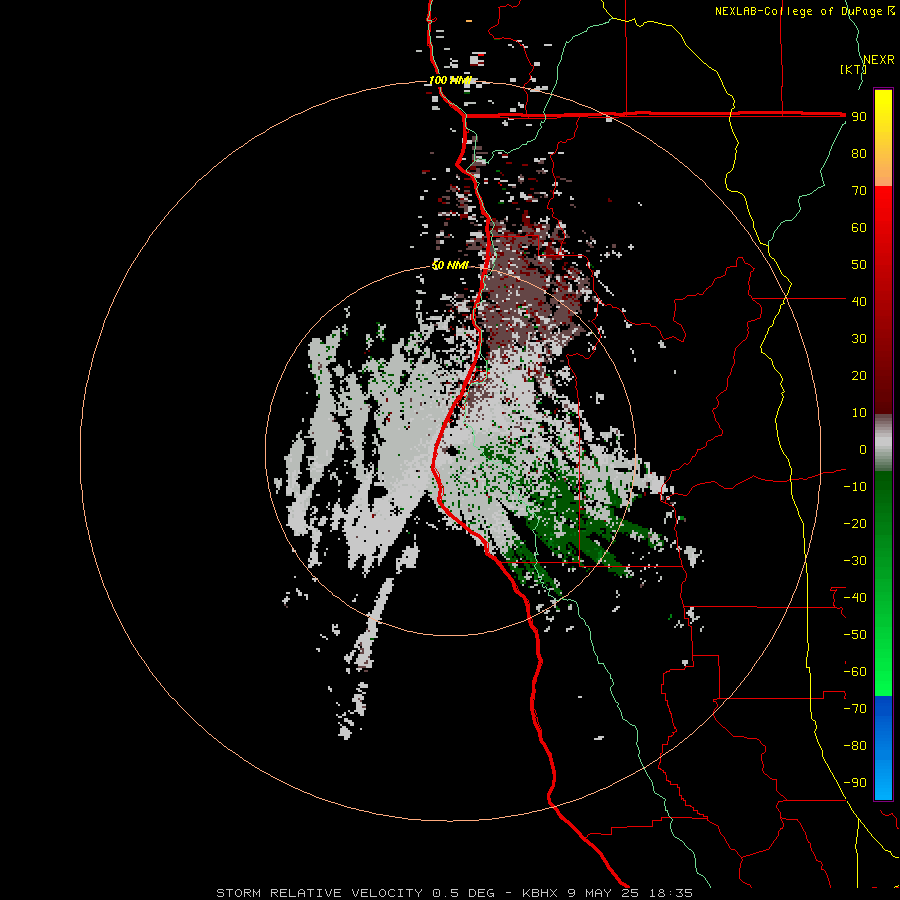The image size is (900, 900).
Task: Click the '60' value on velocity scale
Action: pyautogui.click(x=859, y=227)
